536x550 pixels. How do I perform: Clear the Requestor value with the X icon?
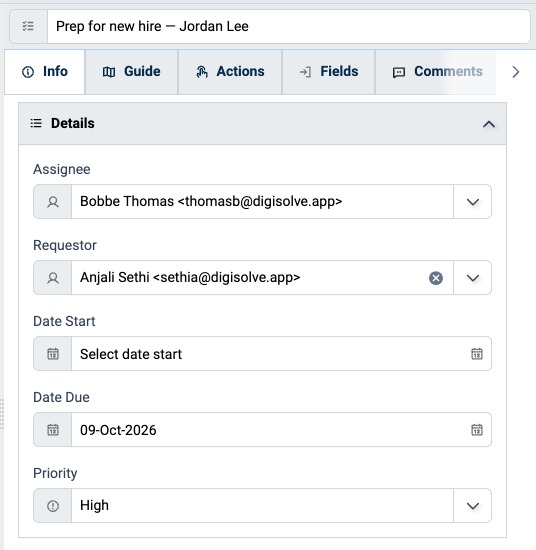coord(436,278)
